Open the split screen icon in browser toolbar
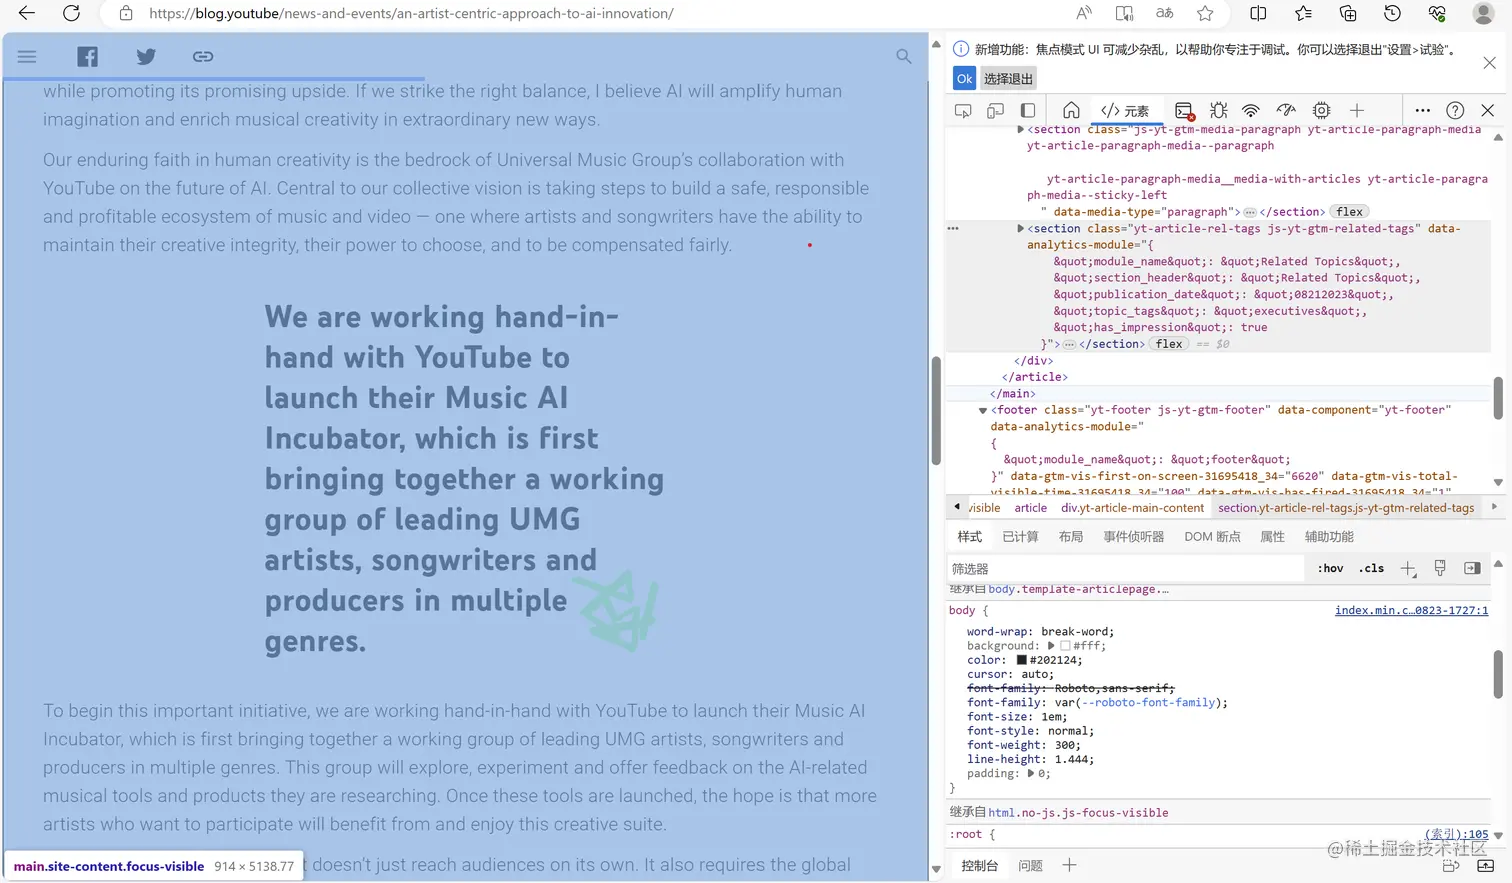Screen dimensions: 1512x883 (x=1258, y=13)
